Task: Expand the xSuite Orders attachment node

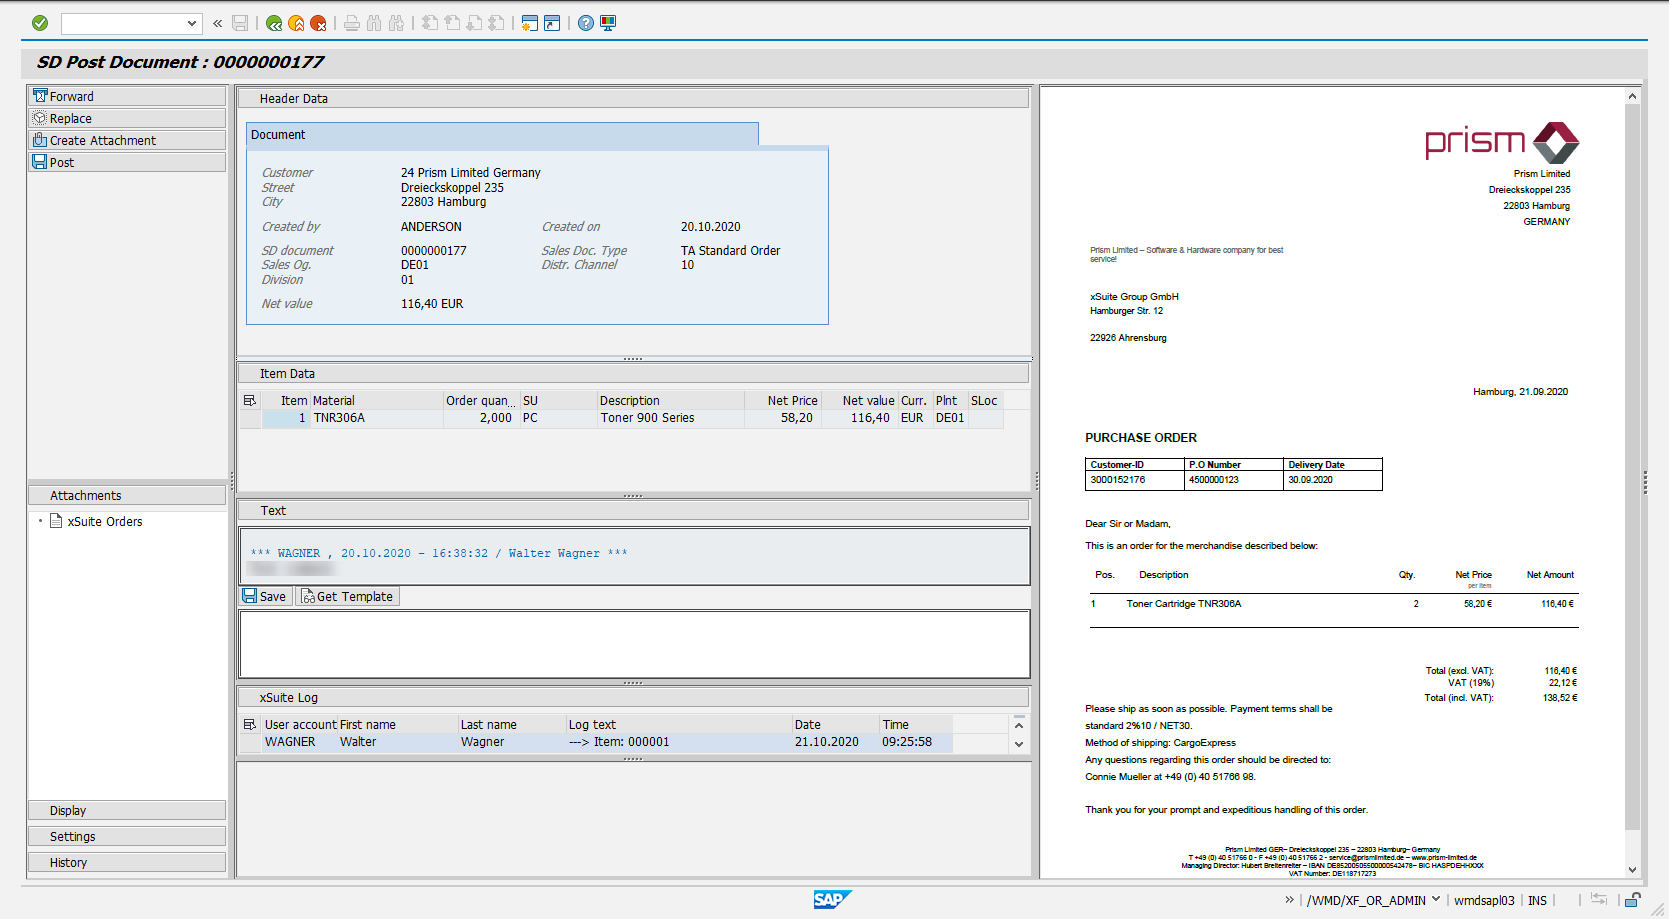Action: 40,521
